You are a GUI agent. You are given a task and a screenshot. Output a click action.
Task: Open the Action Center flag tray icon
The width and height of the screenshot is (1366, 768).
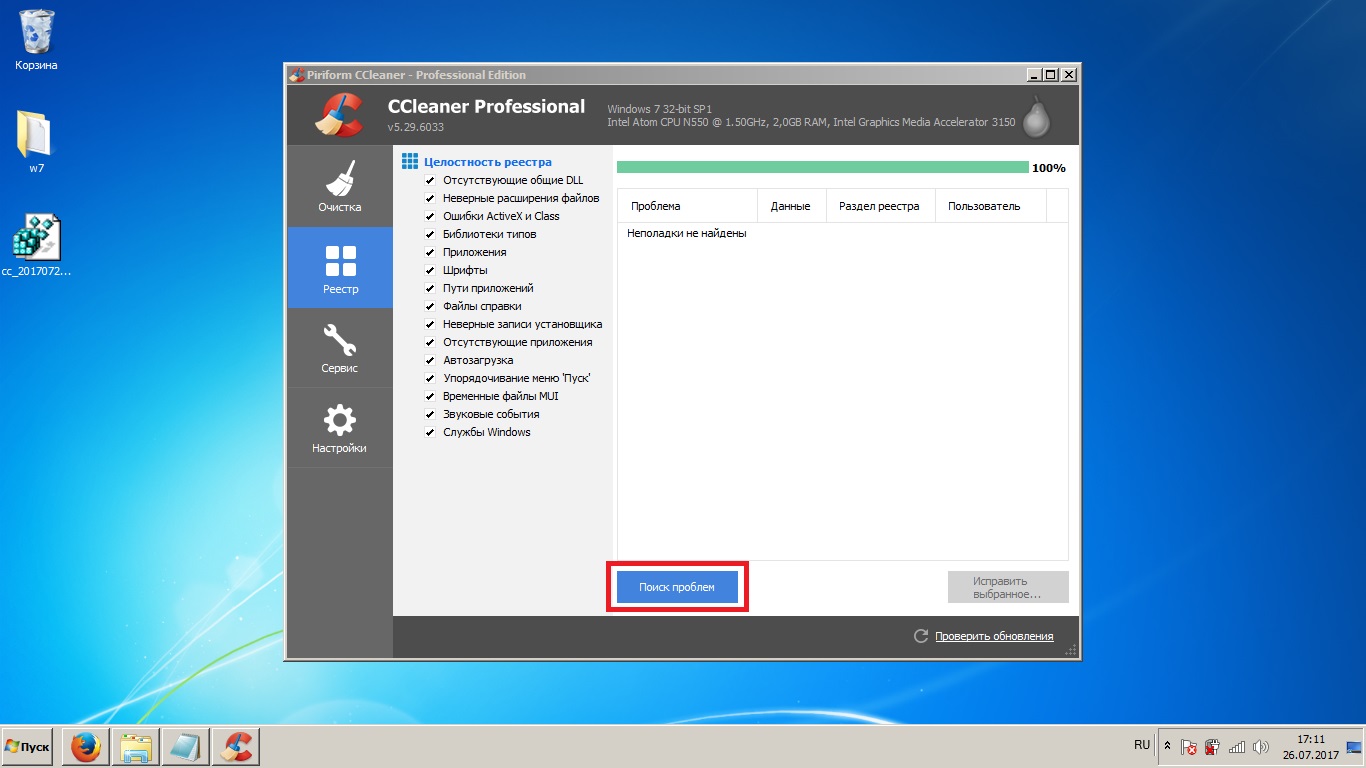(1189, 747)
